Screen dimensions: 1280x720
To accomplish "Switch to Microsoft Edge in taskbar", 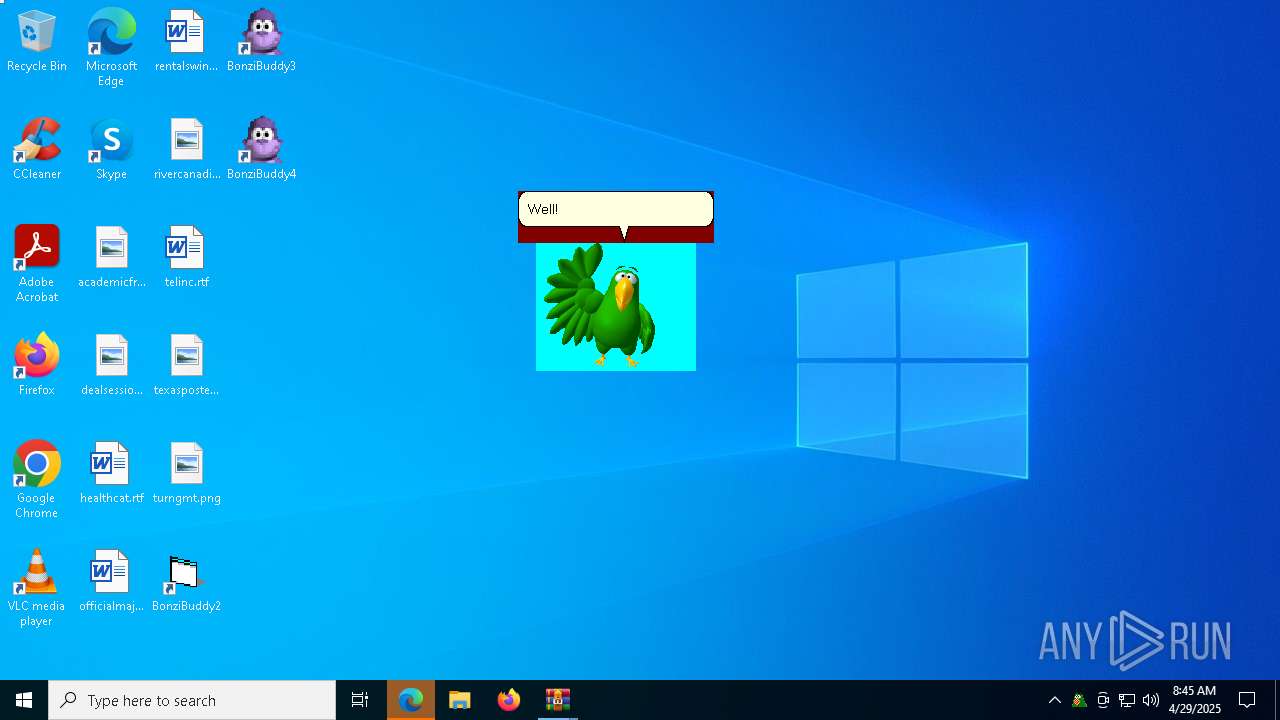I will click(x=411, y=700).
